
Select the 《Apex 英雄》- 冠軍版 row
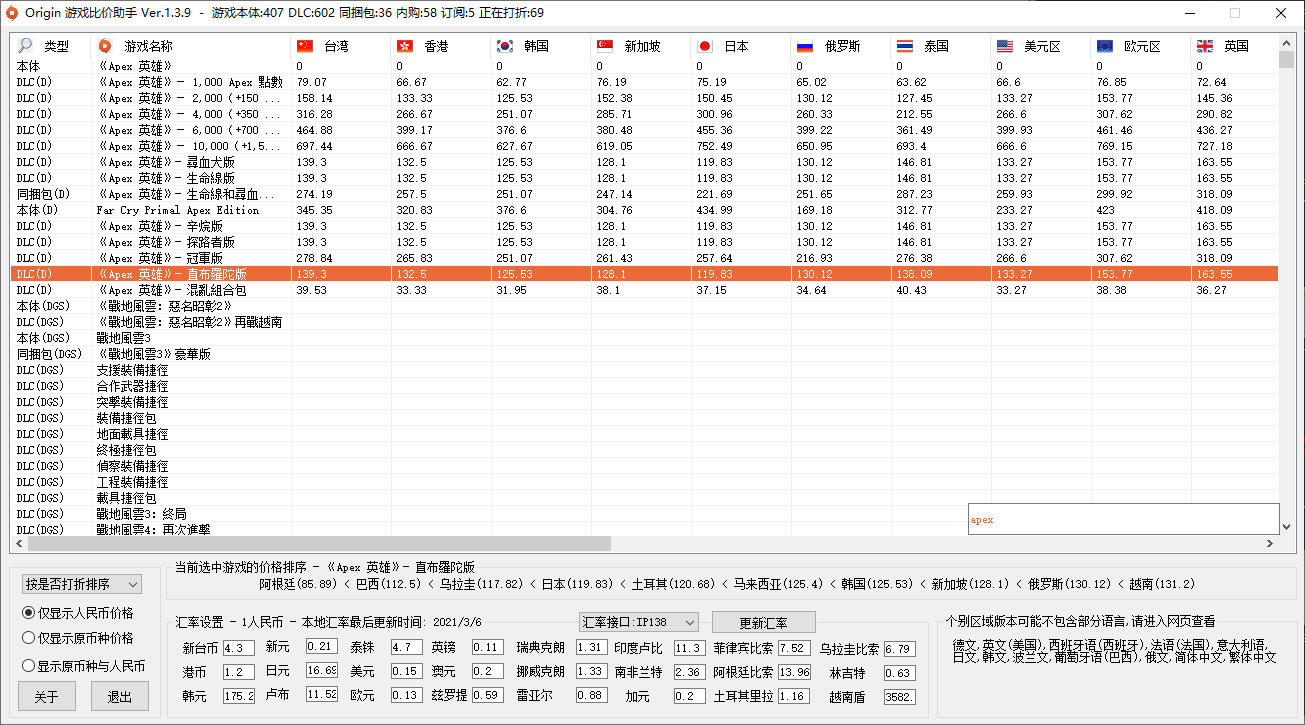(645, 258)
